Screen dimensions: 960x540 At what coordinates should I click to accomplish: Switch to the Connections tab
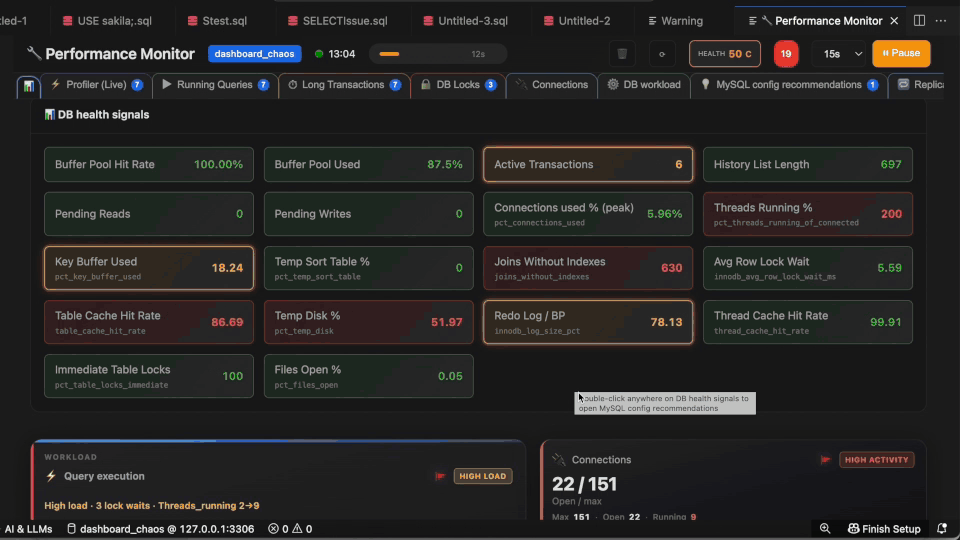[x=551, y=85]
